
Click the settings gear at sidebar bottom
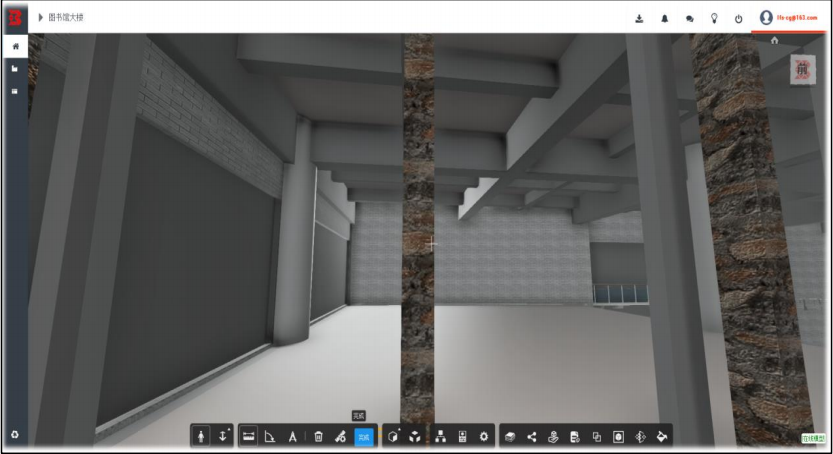tap(15, 434)
